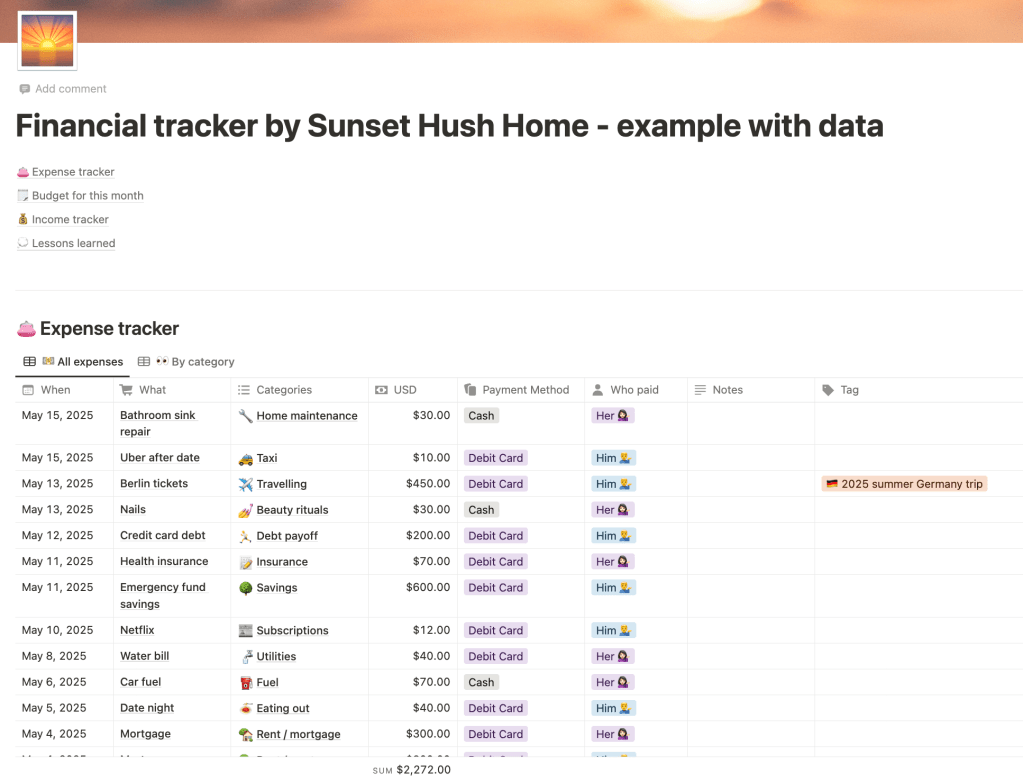Open the Categories column header menu

click(x=284, y=390)
